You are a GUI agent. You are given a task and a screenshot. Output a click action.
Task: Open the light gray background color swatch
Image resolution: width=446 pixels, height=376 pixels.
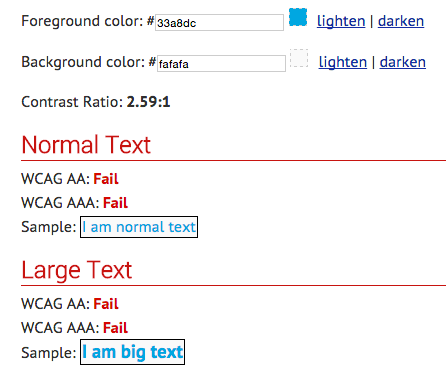pos(299,58)
